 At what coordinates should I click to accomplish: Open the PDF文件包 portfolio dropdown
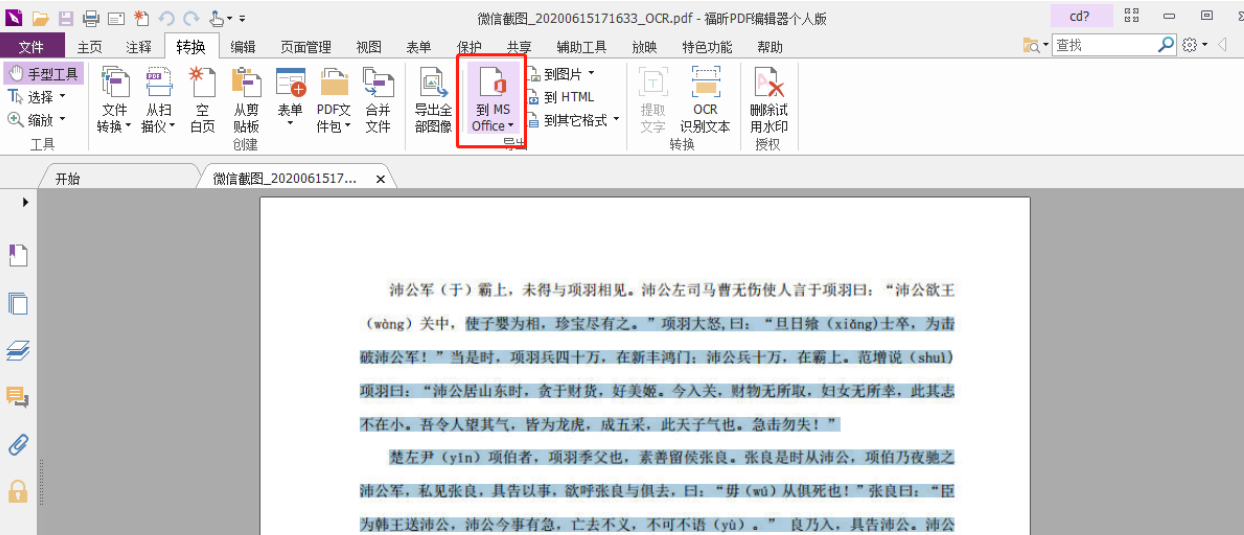click(334, 100)
